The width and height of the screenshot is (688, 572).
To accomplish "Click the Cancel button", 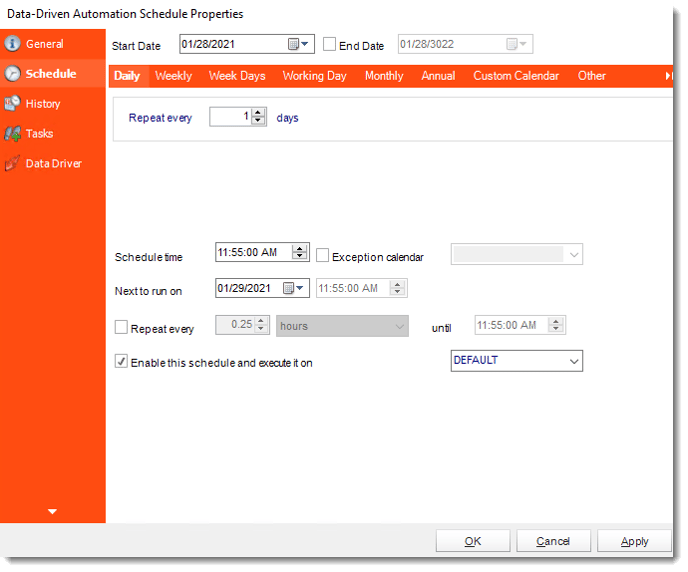I will [x=553, y=541].
